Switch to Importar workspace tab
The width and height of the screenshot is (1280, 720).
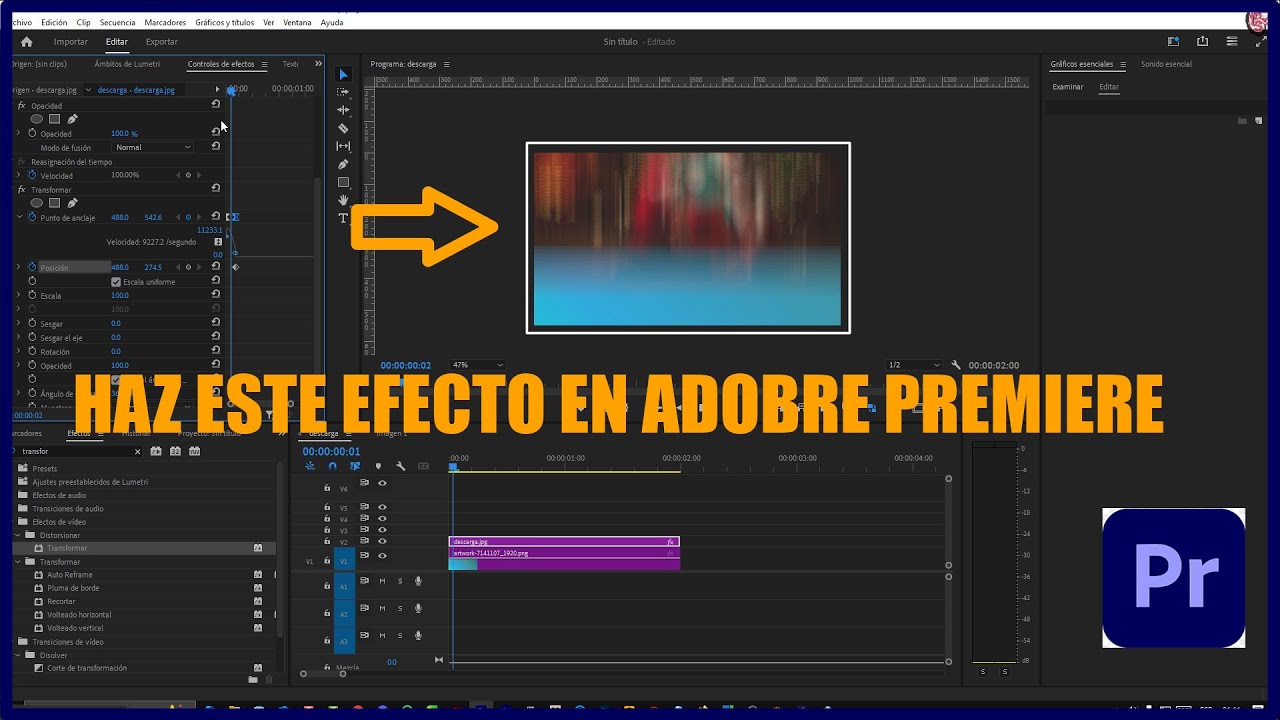(x=71, y=42)
